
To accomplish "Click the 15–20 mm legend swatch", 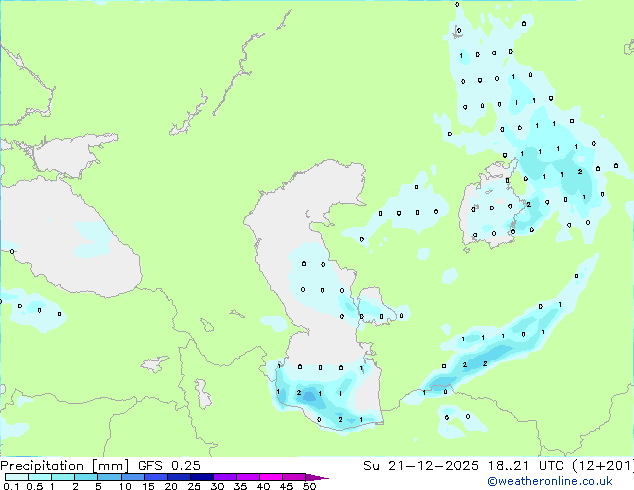I will [156, 477].
